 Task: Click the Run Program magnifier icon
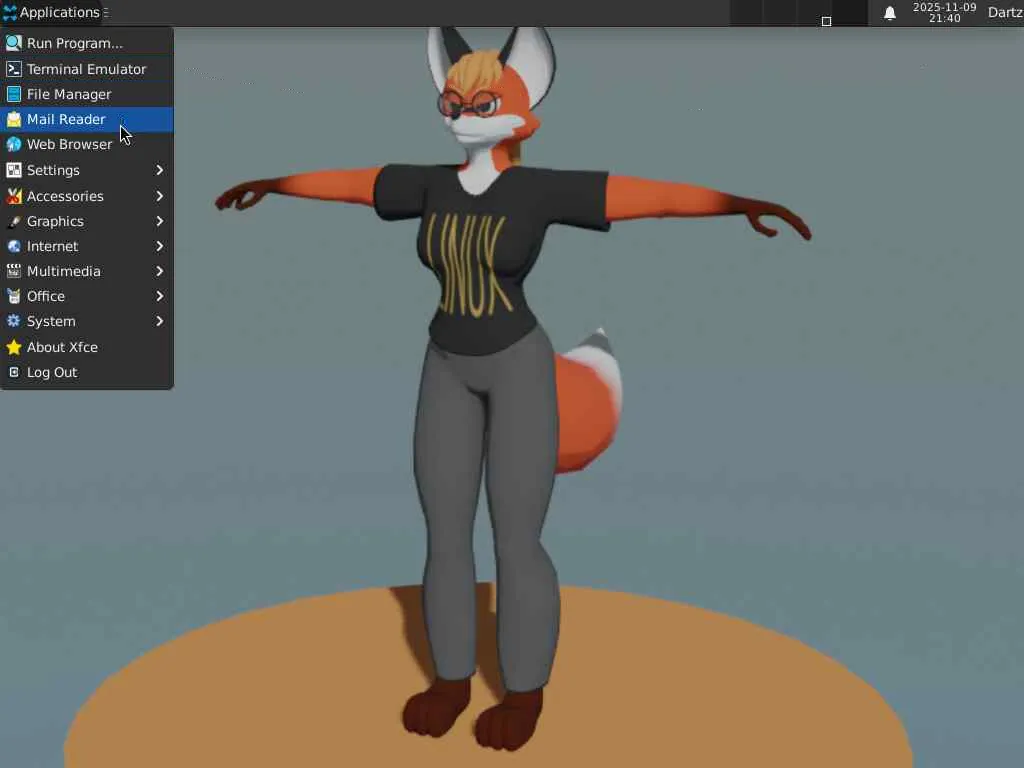pyautogui.click(x=14, y=43)
